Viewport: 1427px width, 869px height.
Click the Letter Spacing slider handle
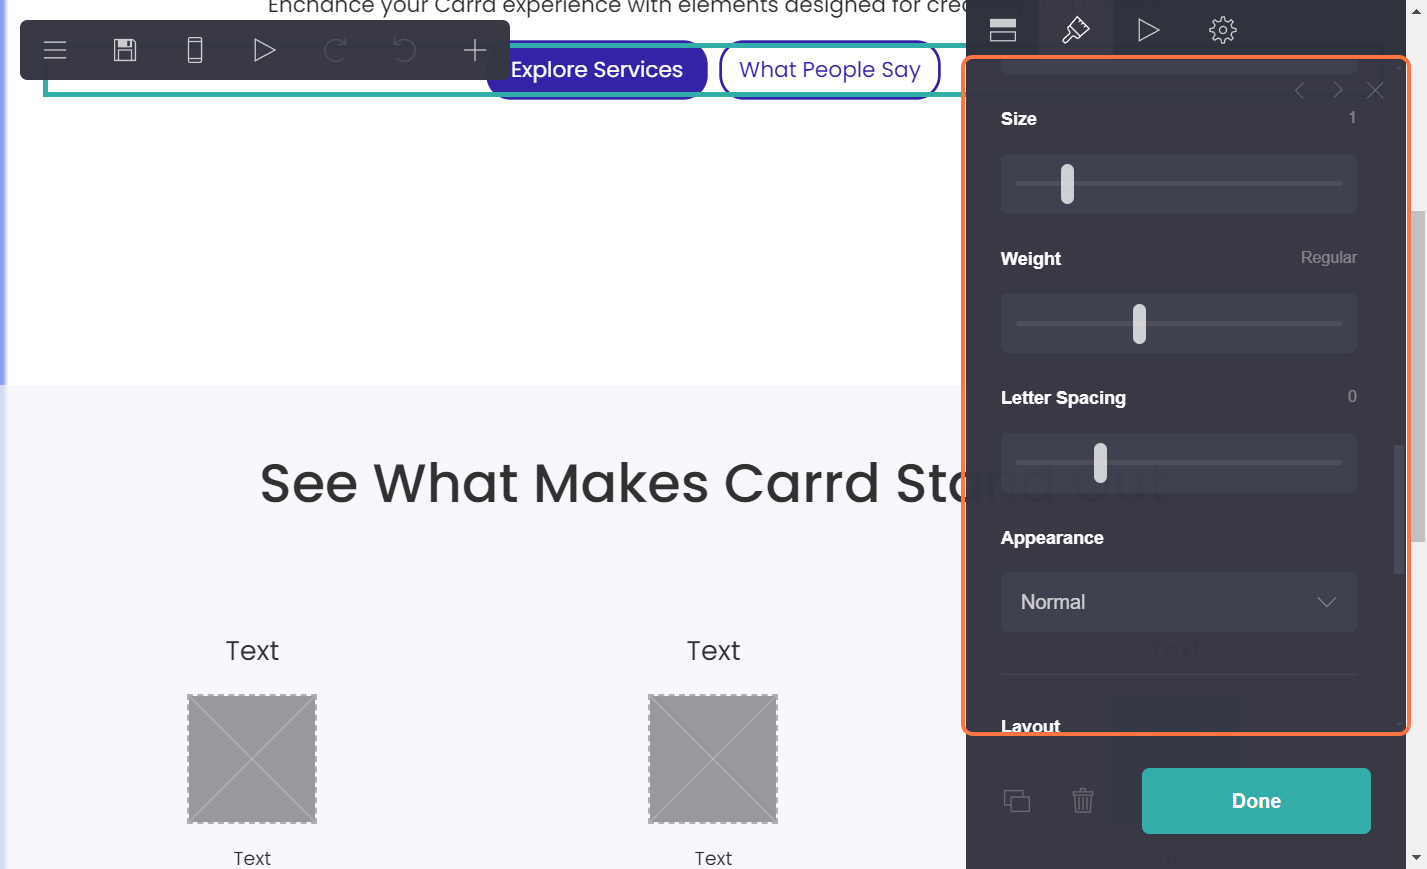click(1100, 463)
